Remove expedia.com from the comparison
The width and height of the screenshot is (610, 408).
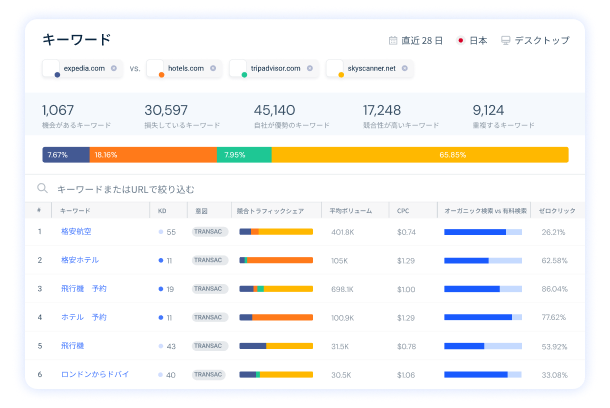click(113, 69)
